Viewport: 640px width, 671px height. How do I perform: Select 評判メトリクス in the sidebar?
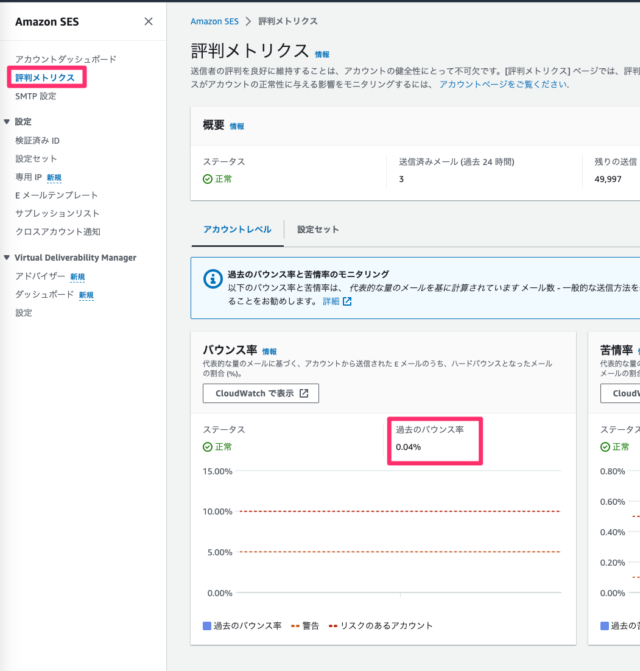[x=45, y=77]
